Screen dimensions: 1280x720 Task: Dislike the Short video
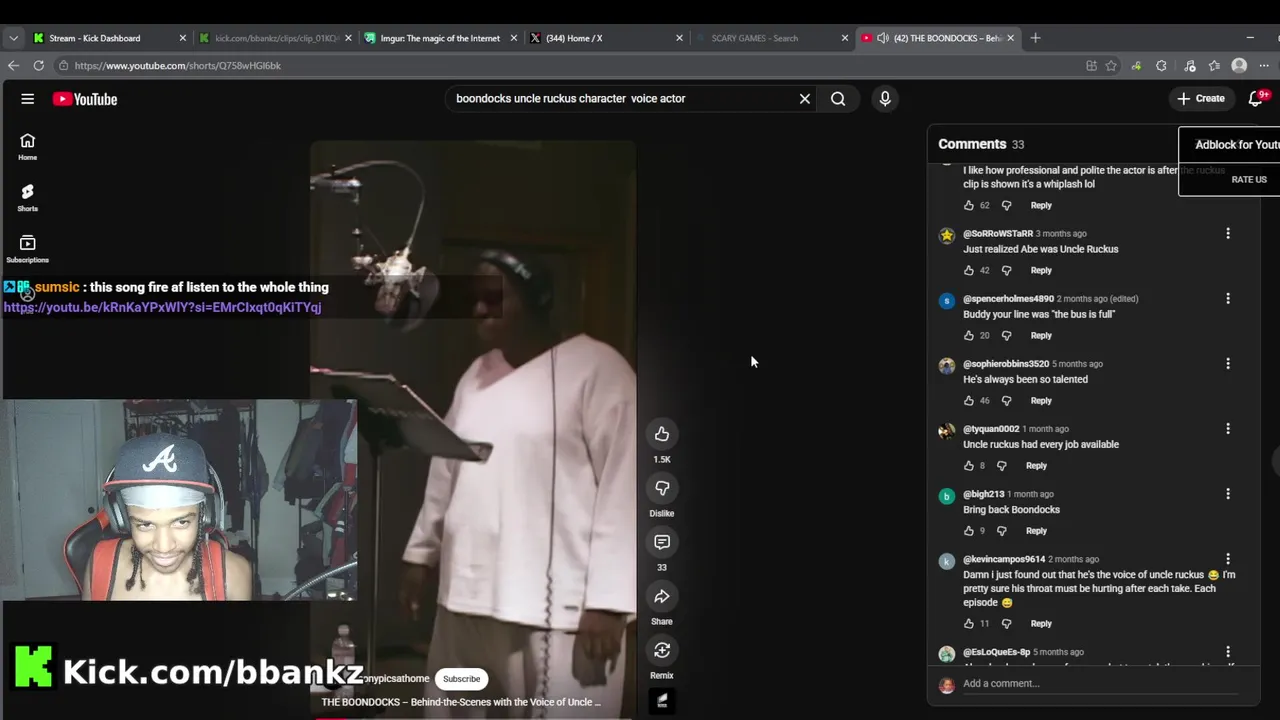click(662, 488)
